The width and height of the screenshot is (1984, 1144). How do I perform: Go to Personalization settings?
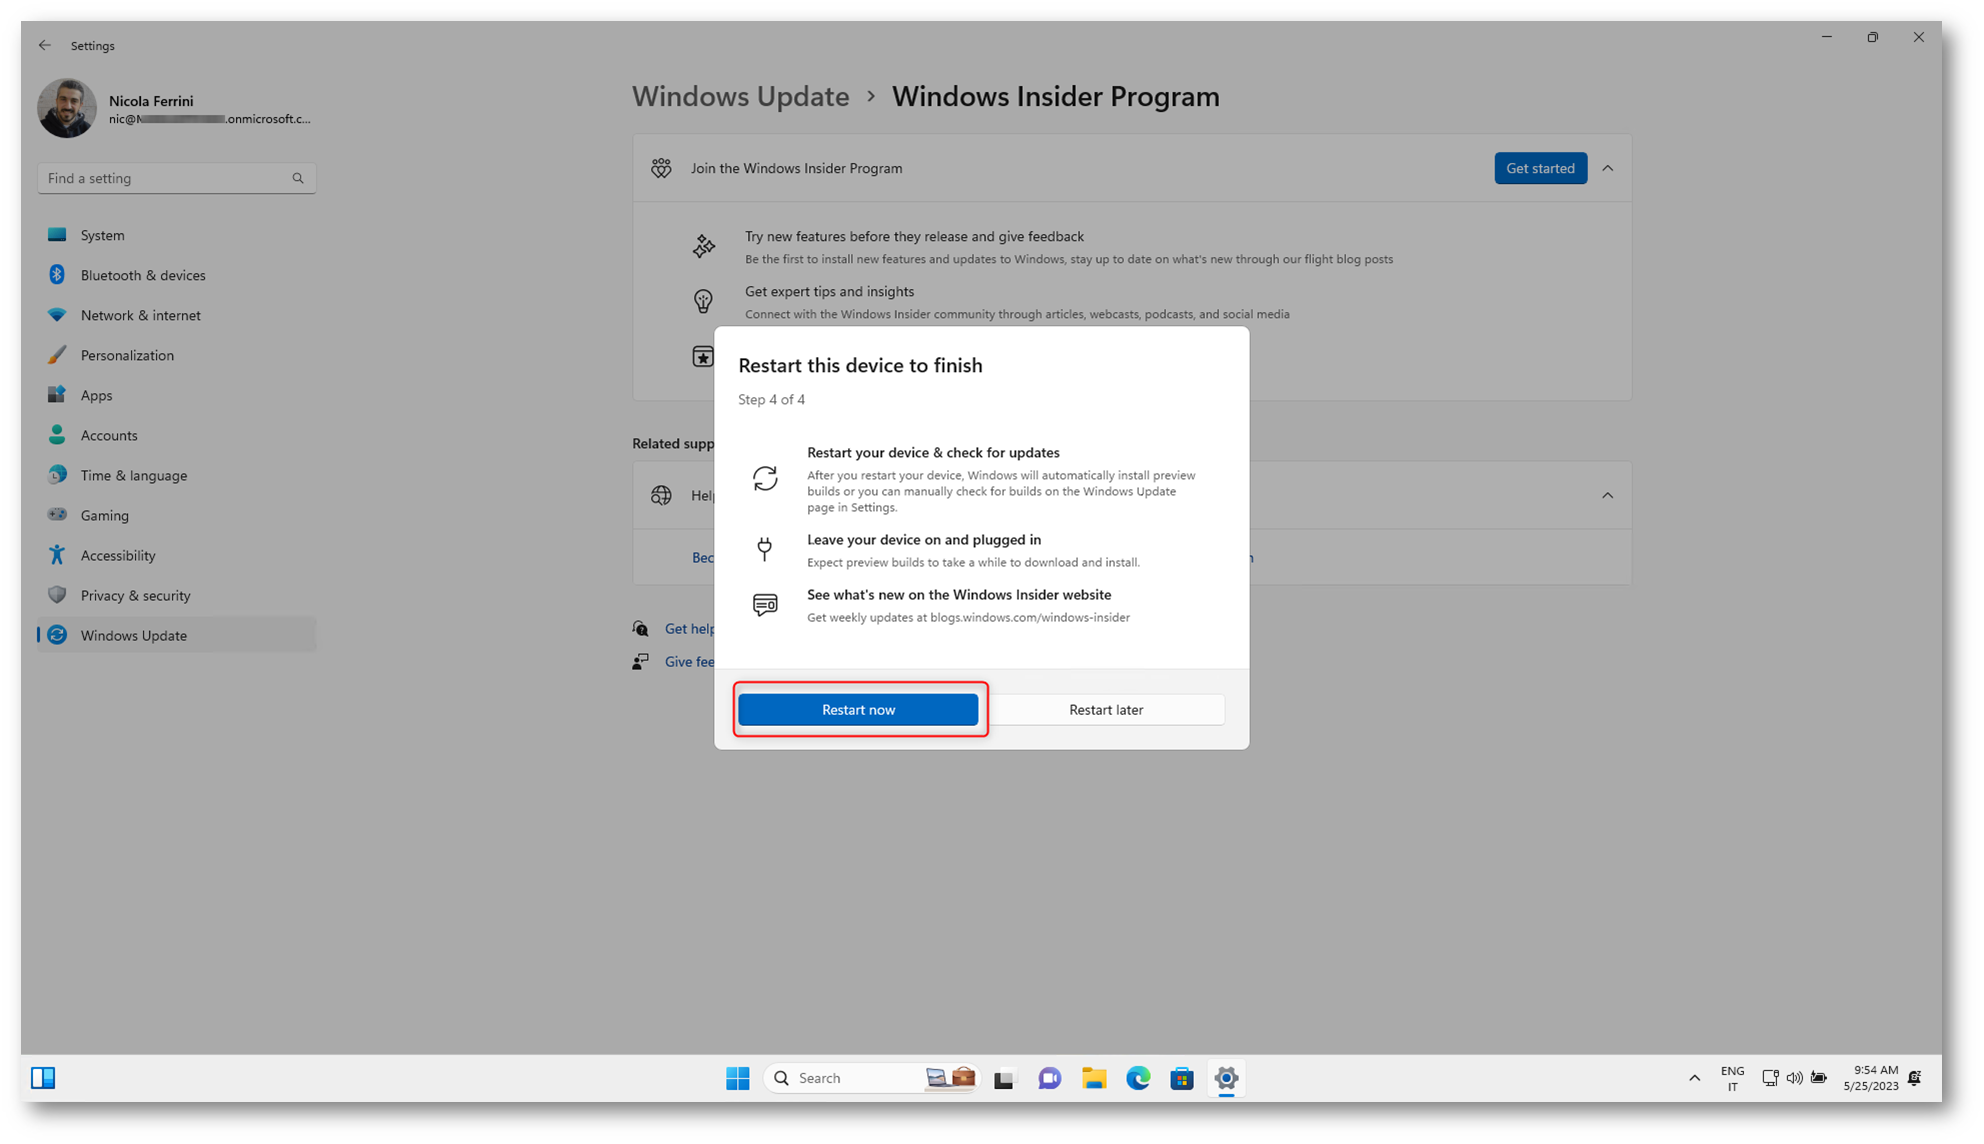[x=127, y=355]
